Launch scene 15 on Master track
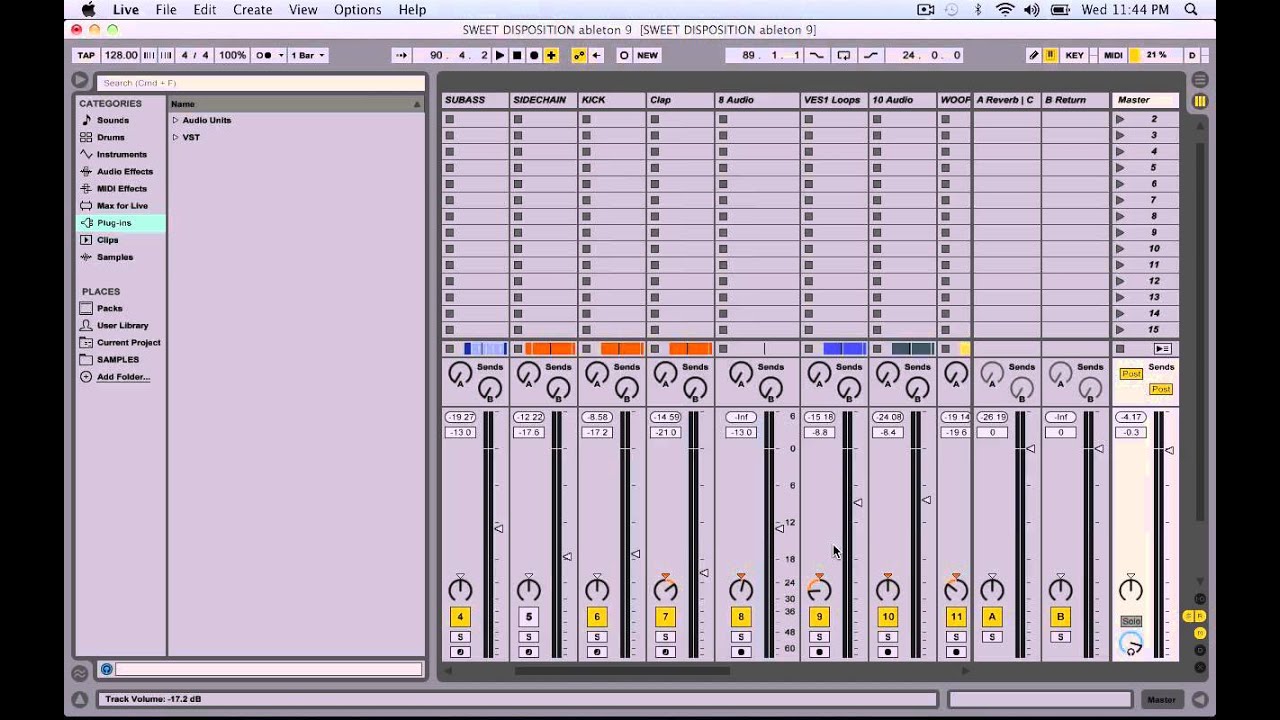The height and width of the screenshot is (720, 1280). pos(1120,330)
